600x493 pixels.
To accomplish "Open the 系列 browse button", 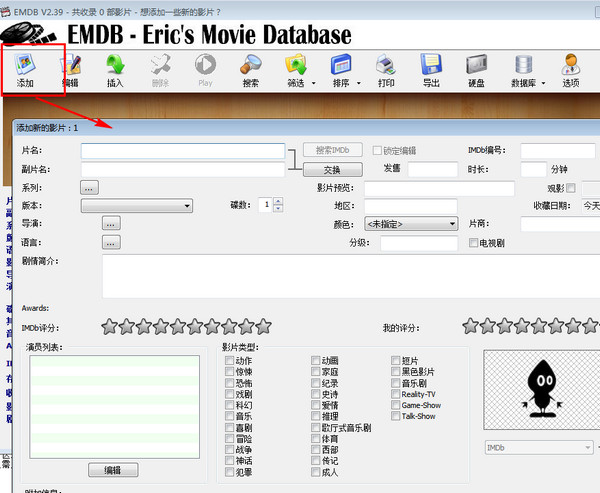I will (x=89, y=188).
